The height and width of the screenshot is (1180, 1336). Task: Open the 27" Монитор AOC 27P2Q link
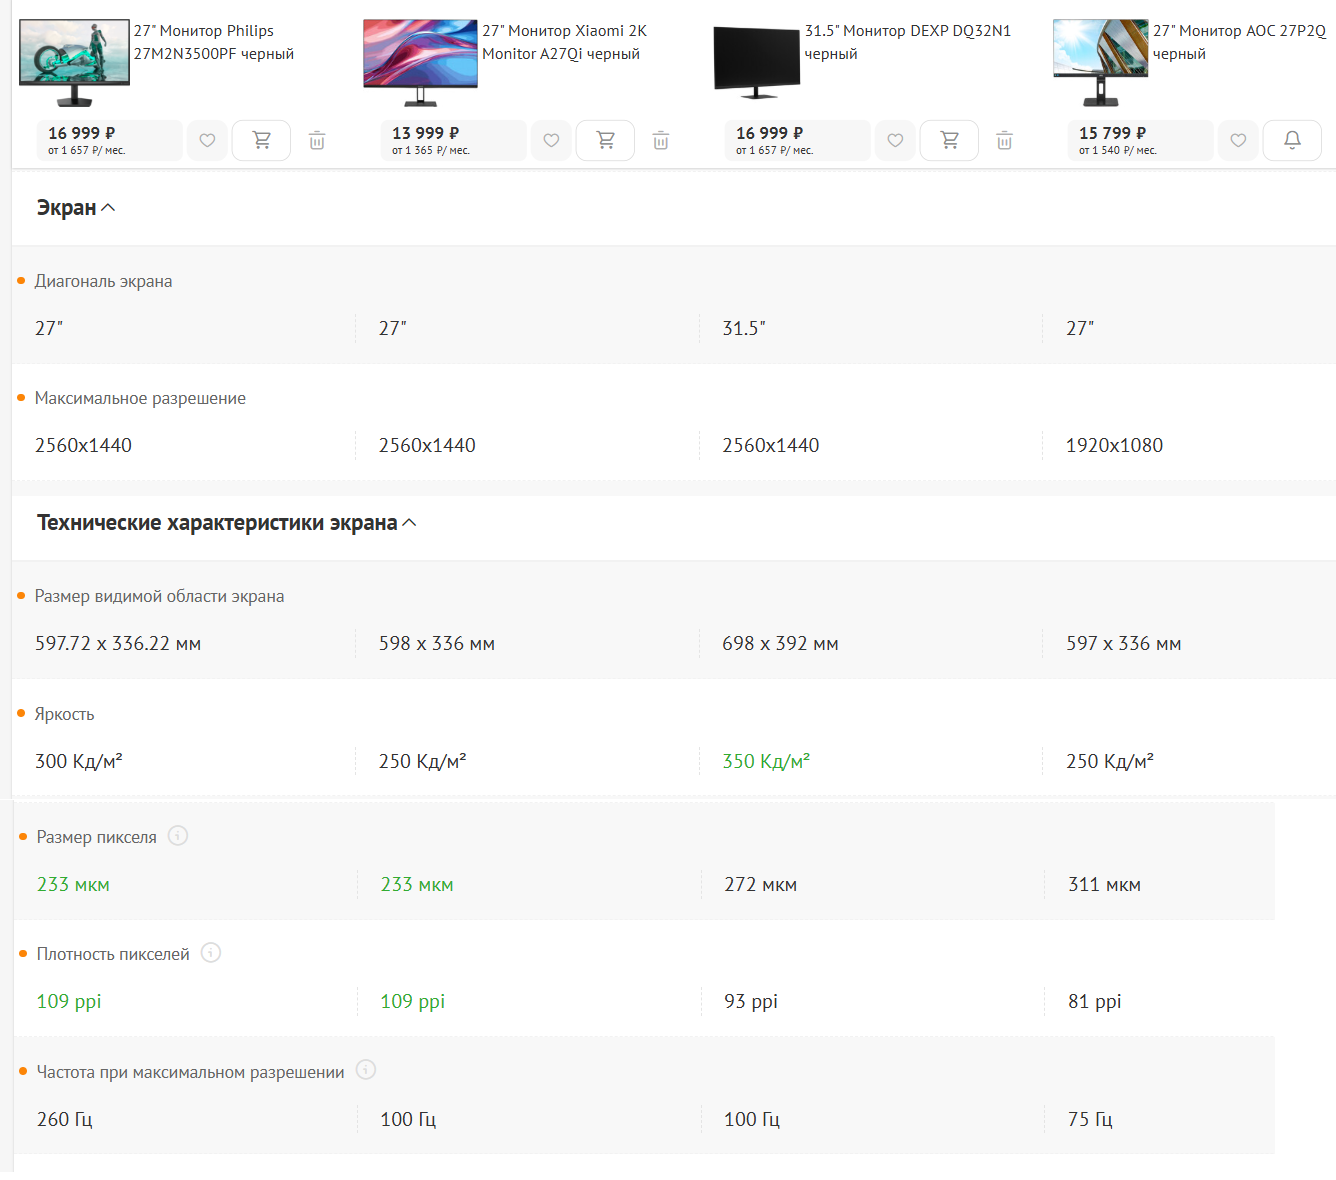pos(1240,42)
